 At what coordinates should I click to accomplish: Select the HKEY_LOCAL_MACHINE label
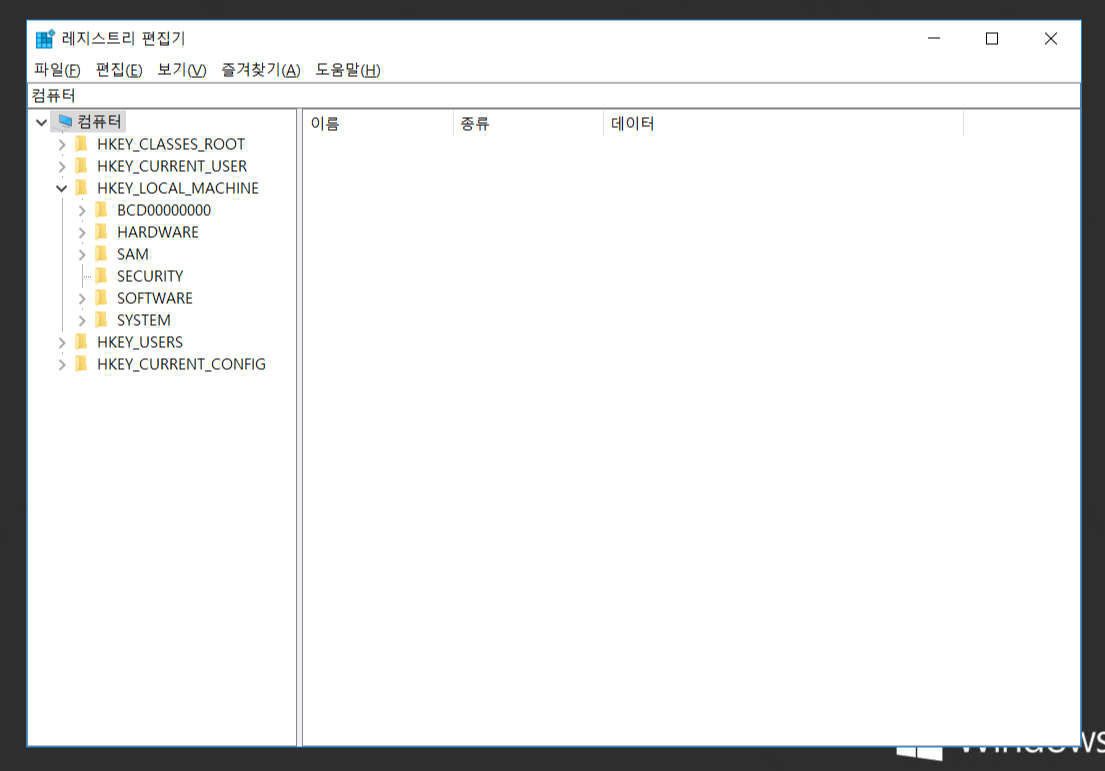click(178, 188)
